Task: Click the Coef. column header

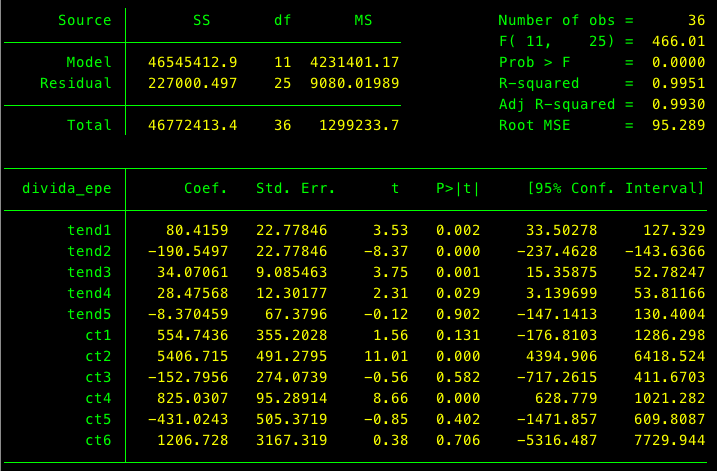Action: click(x=207, y=187)
